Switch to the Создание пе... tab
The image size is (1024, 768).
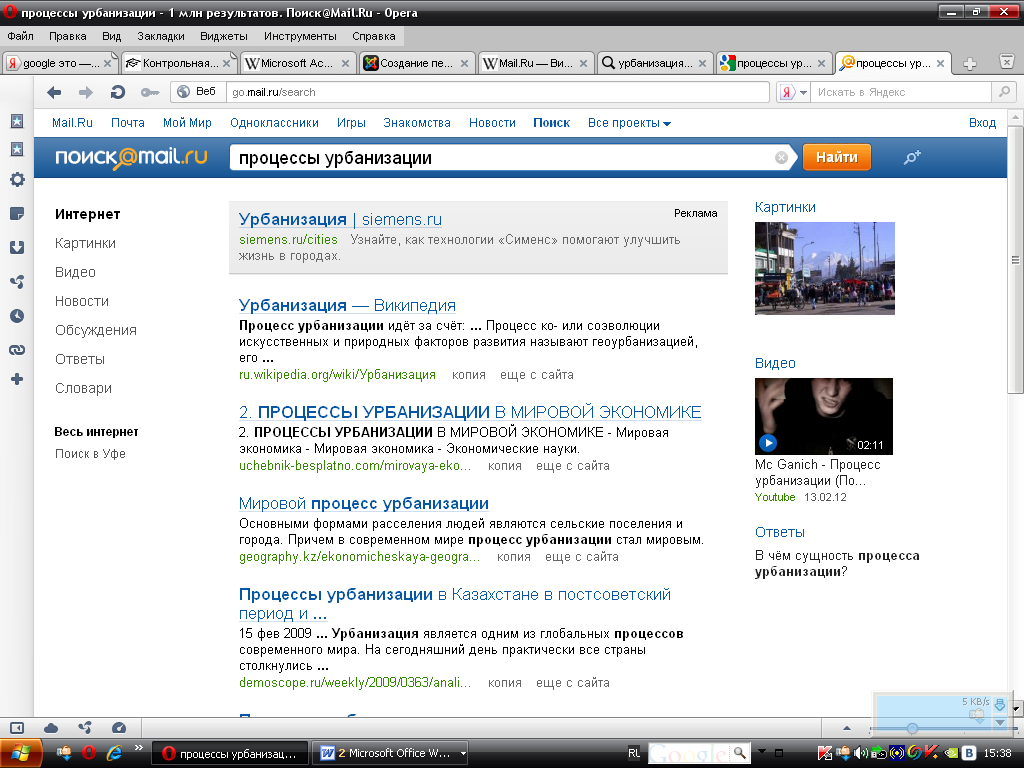tap(416, 63)
